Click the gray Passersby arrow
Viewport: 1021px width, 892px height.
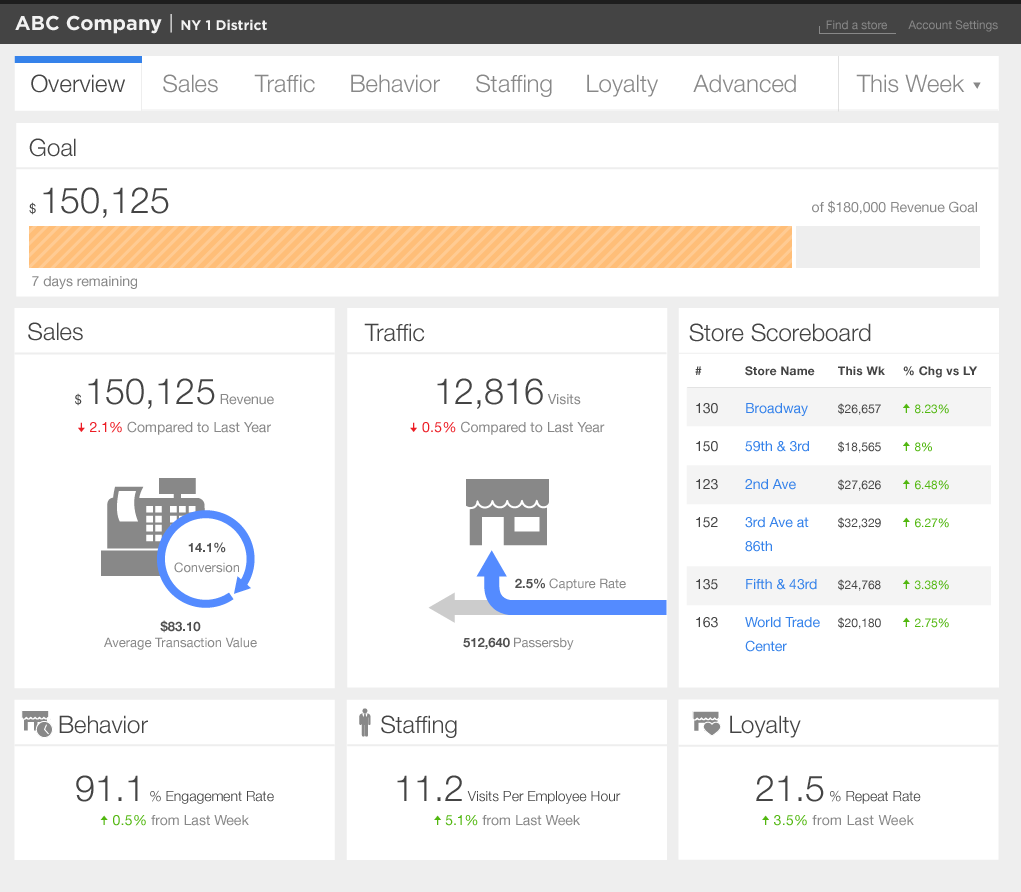click(459, 607)
